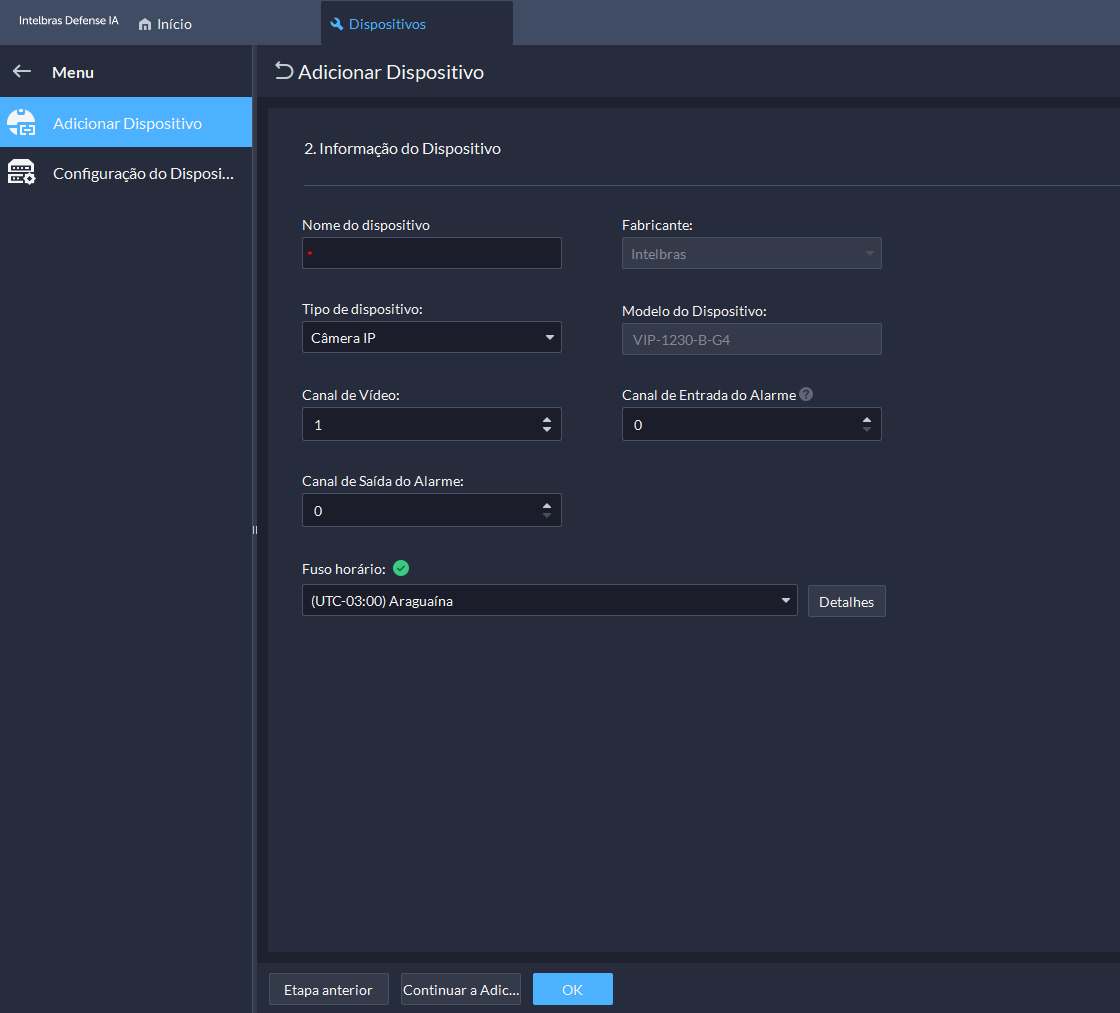Click the Menu header label
The width and height of the screenshot is (1120, 1013).
tap(73, 72)
